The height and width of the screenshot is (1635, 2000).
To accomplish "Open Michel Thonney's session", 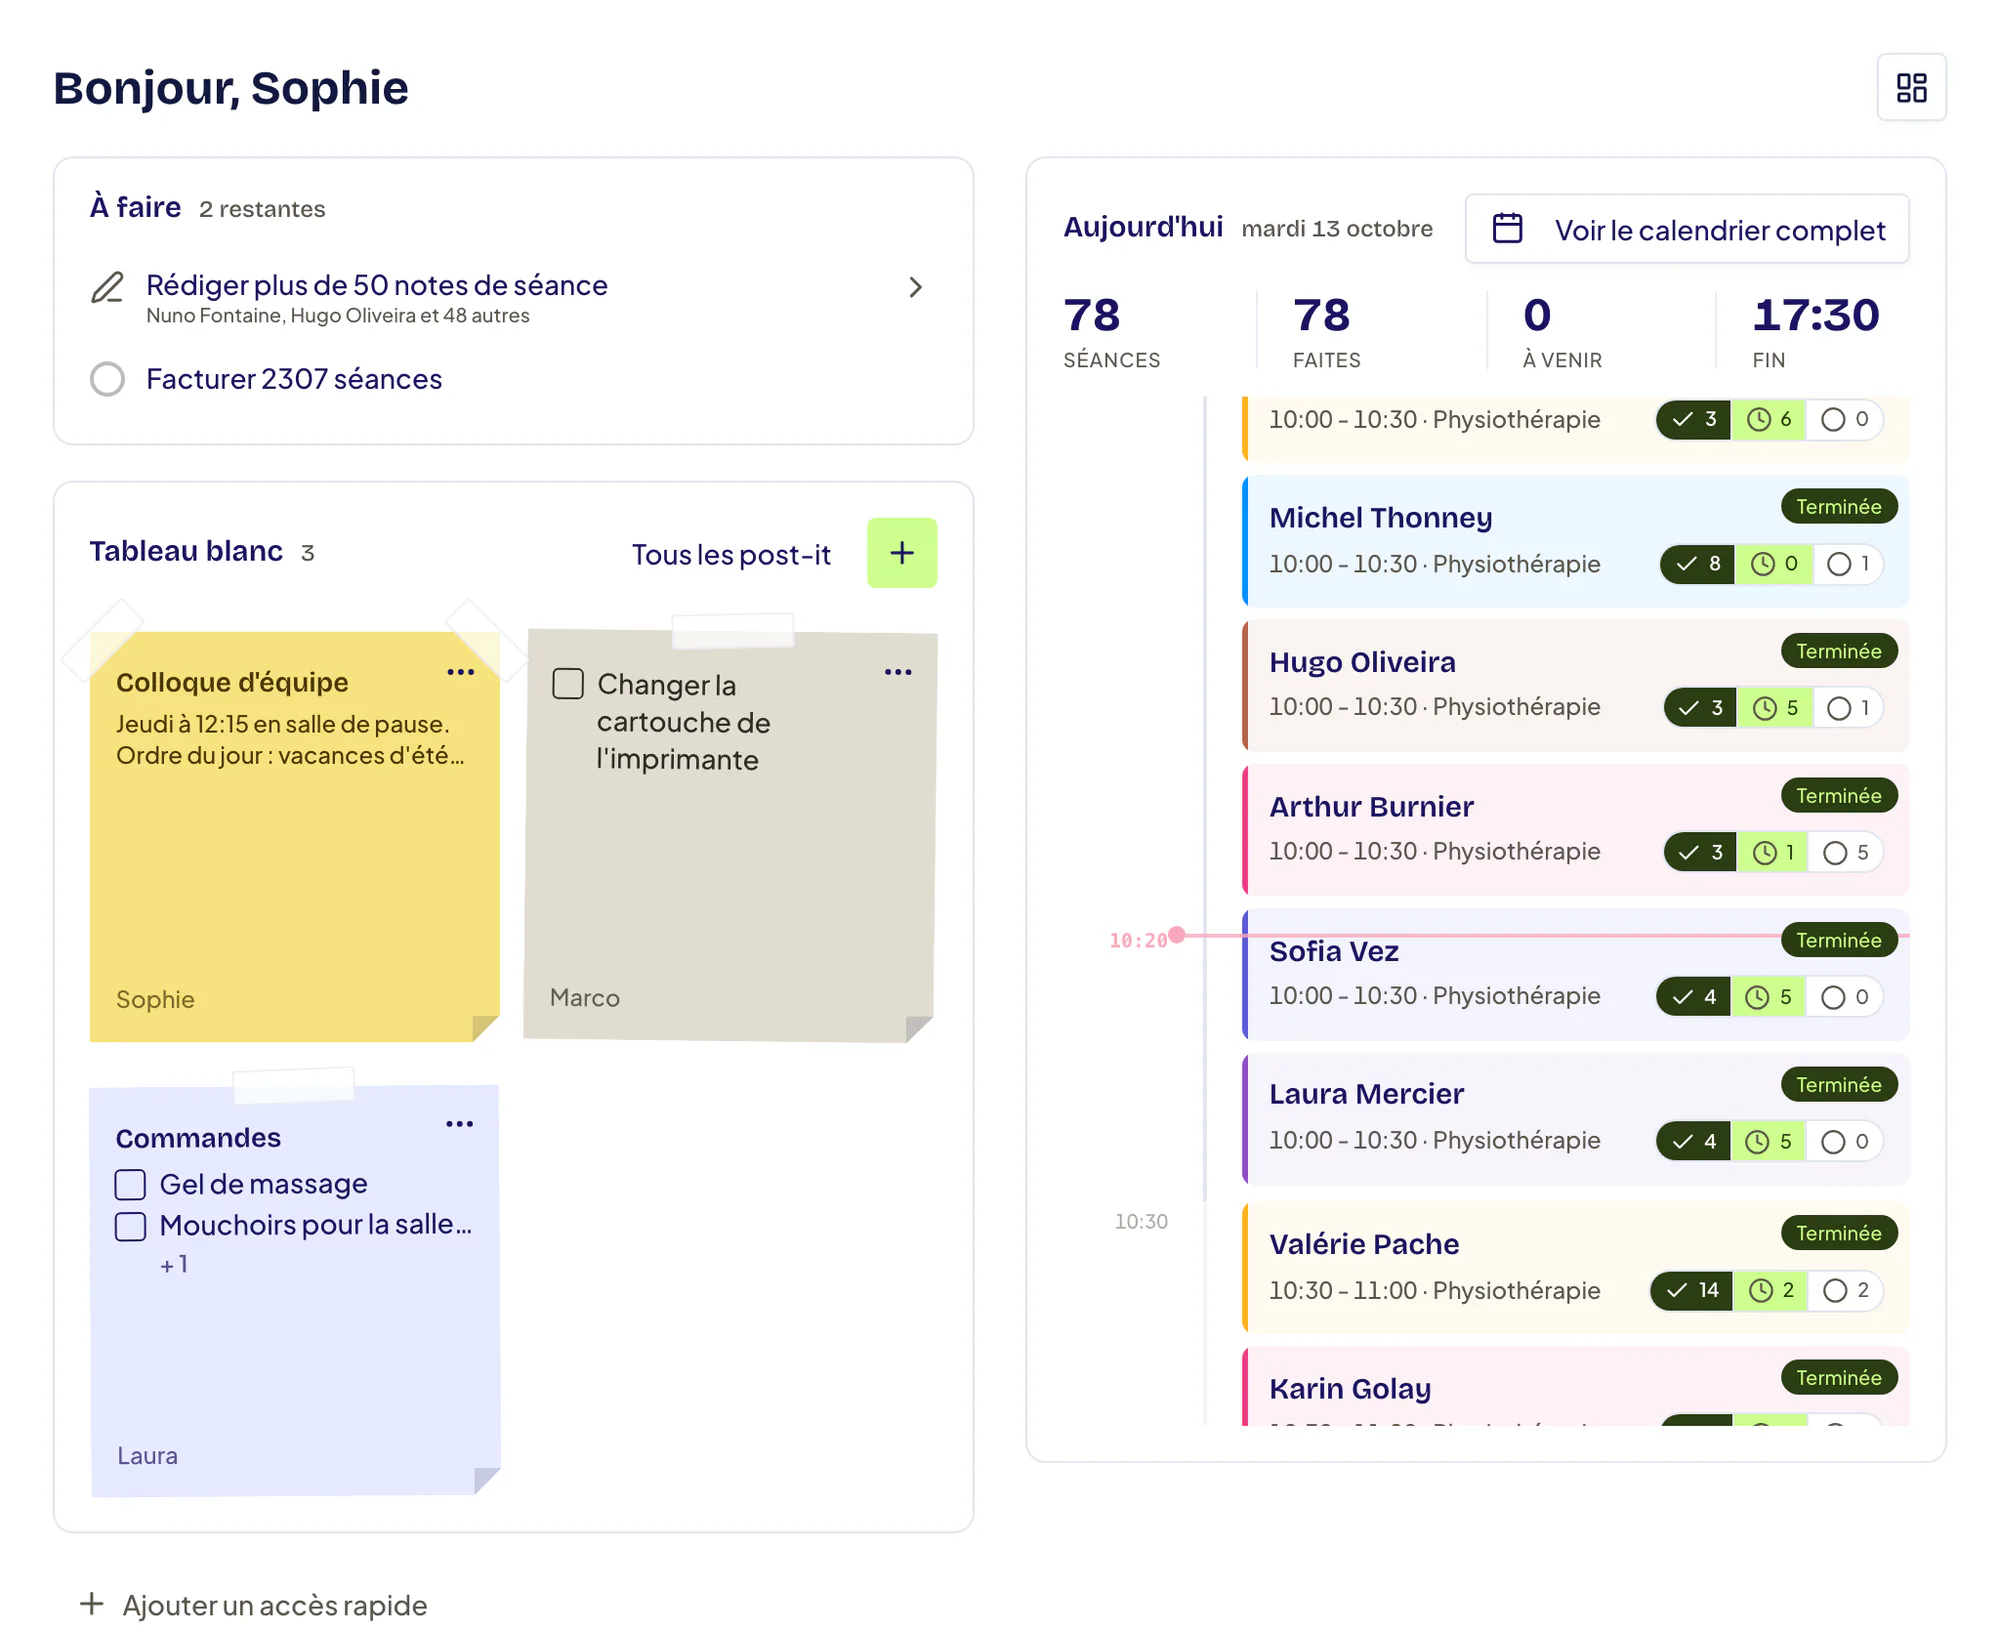I will coord(1575,541).
